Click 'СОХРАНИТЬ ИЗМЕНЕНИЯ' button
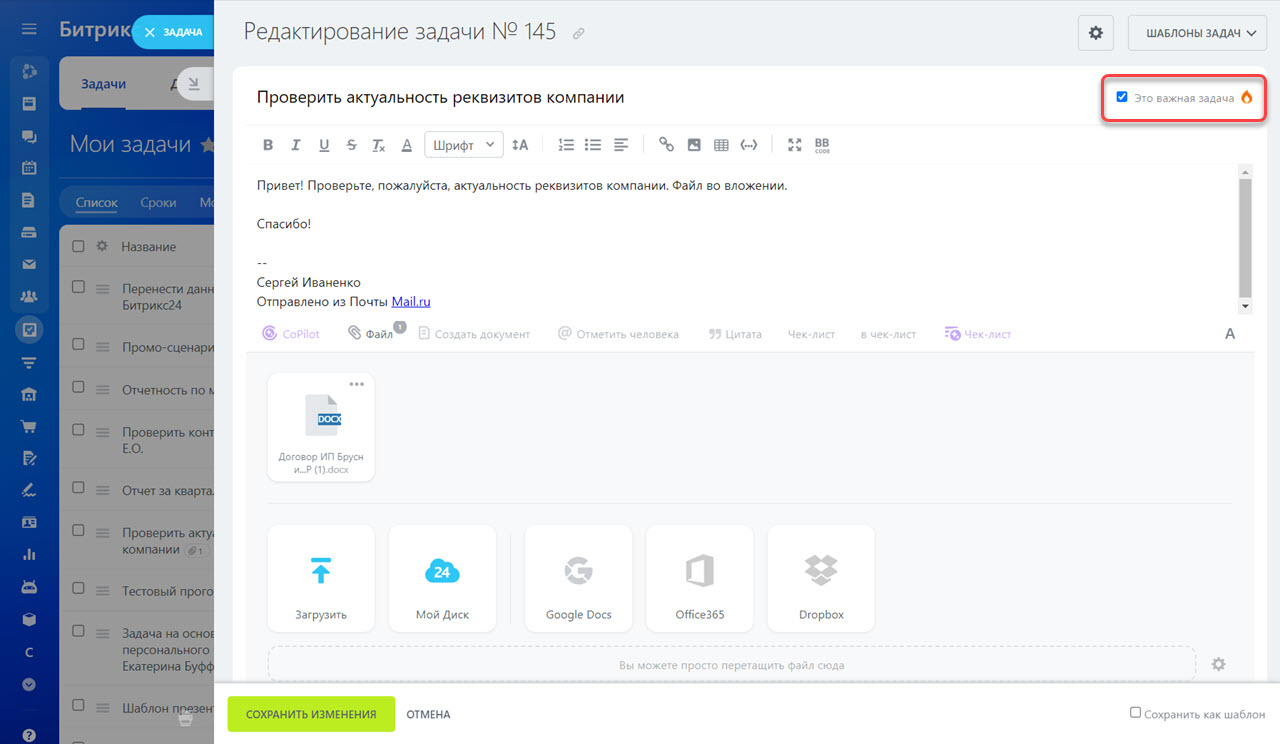 point(311,714)
